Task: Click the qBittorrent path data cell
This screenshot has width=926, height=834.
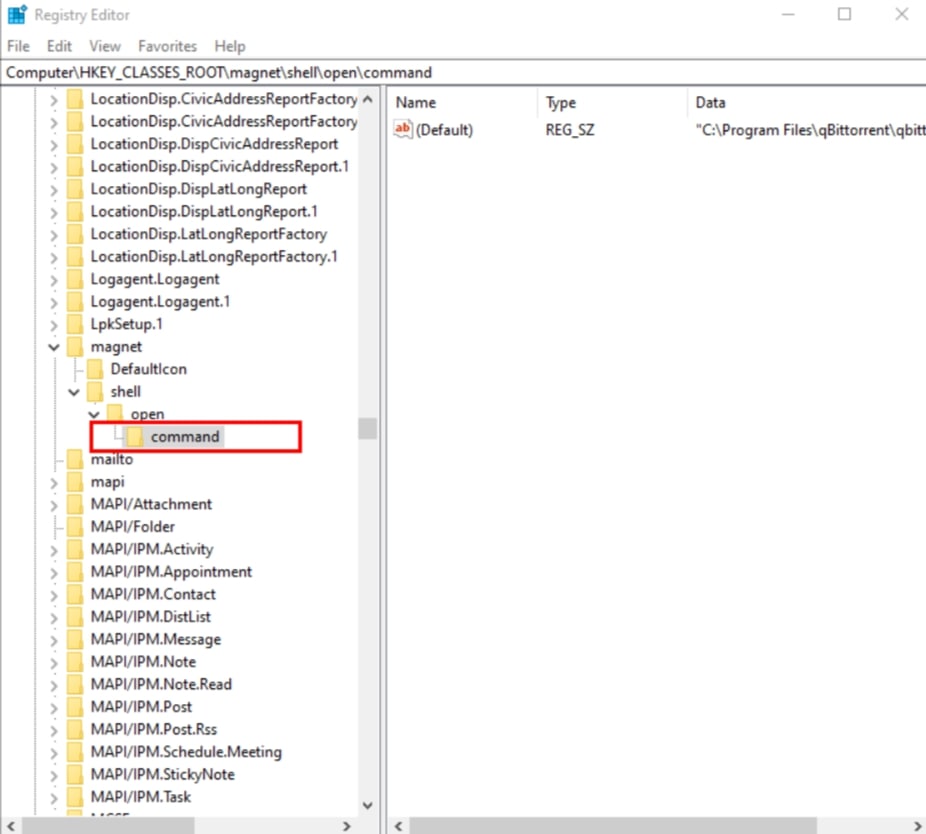Action: (x=810, y=130)
